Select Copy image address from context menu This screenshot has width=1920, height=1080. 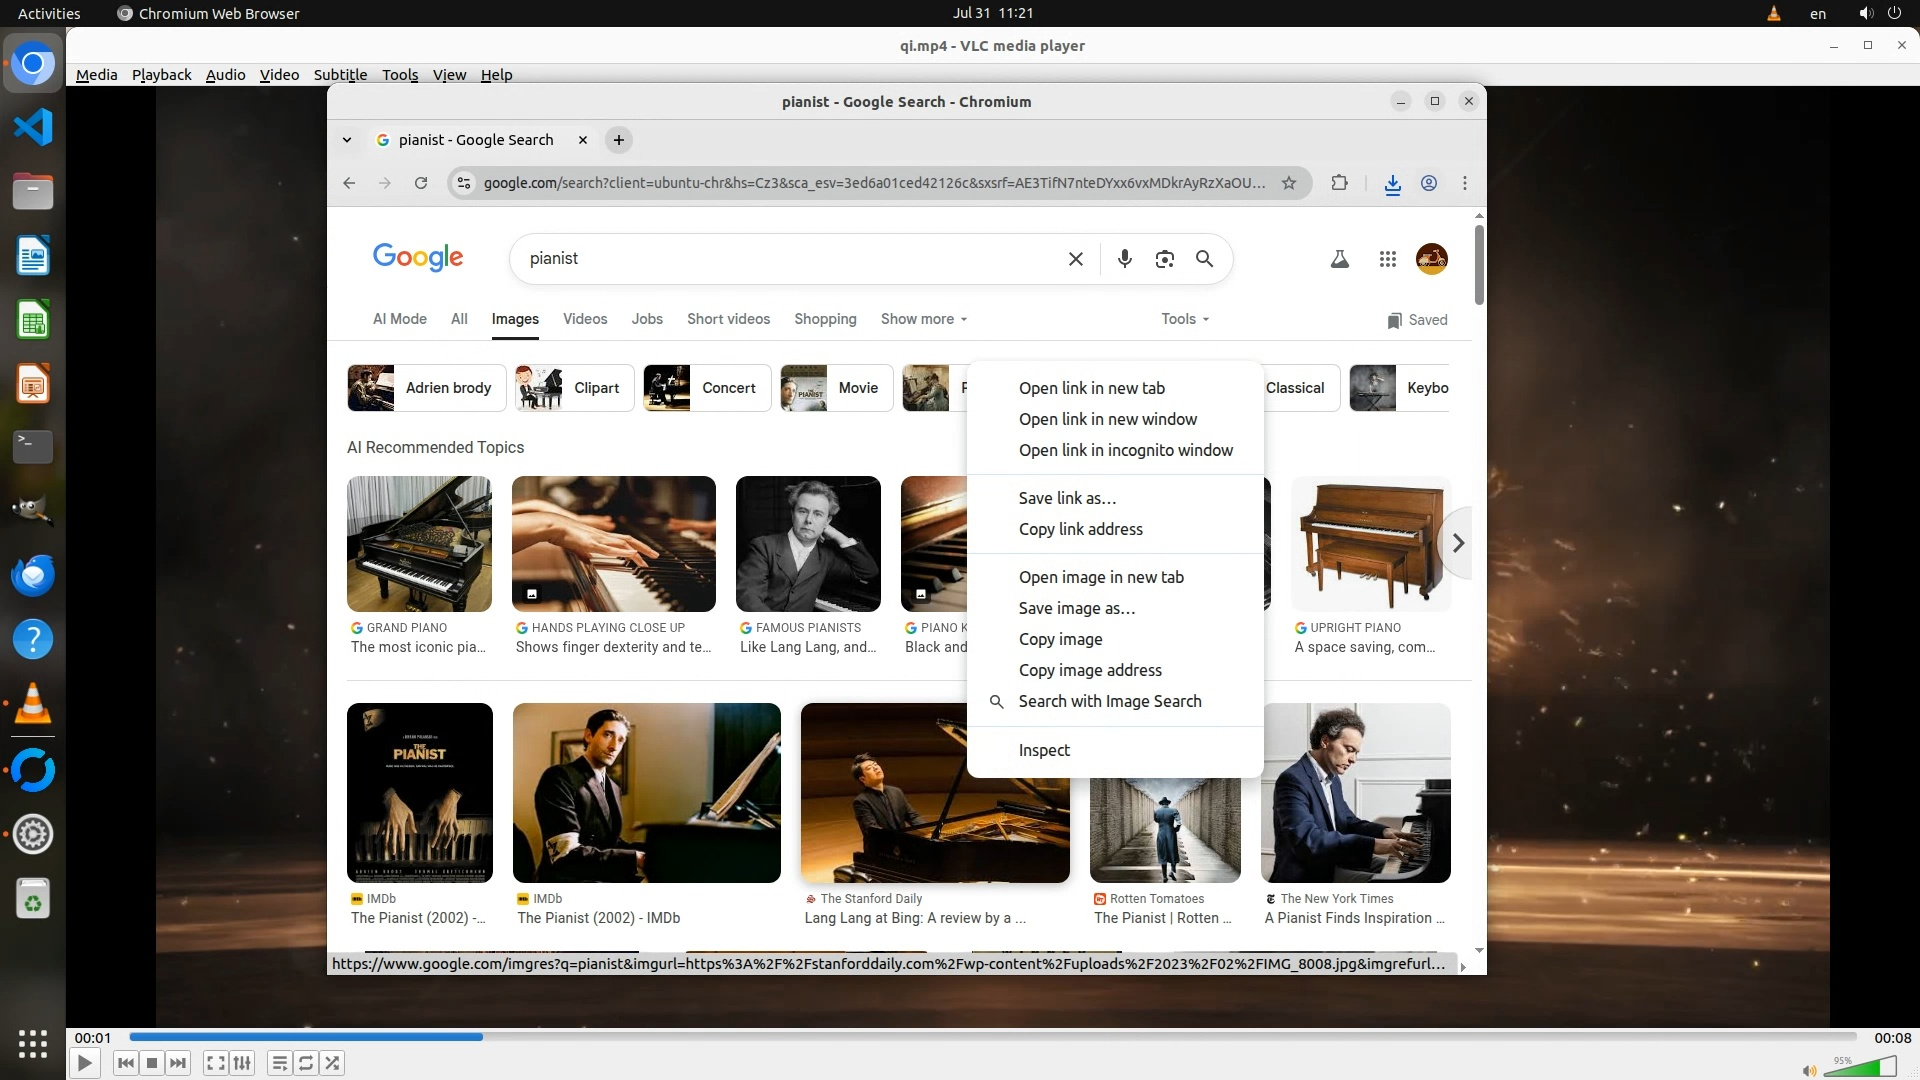1089,670
